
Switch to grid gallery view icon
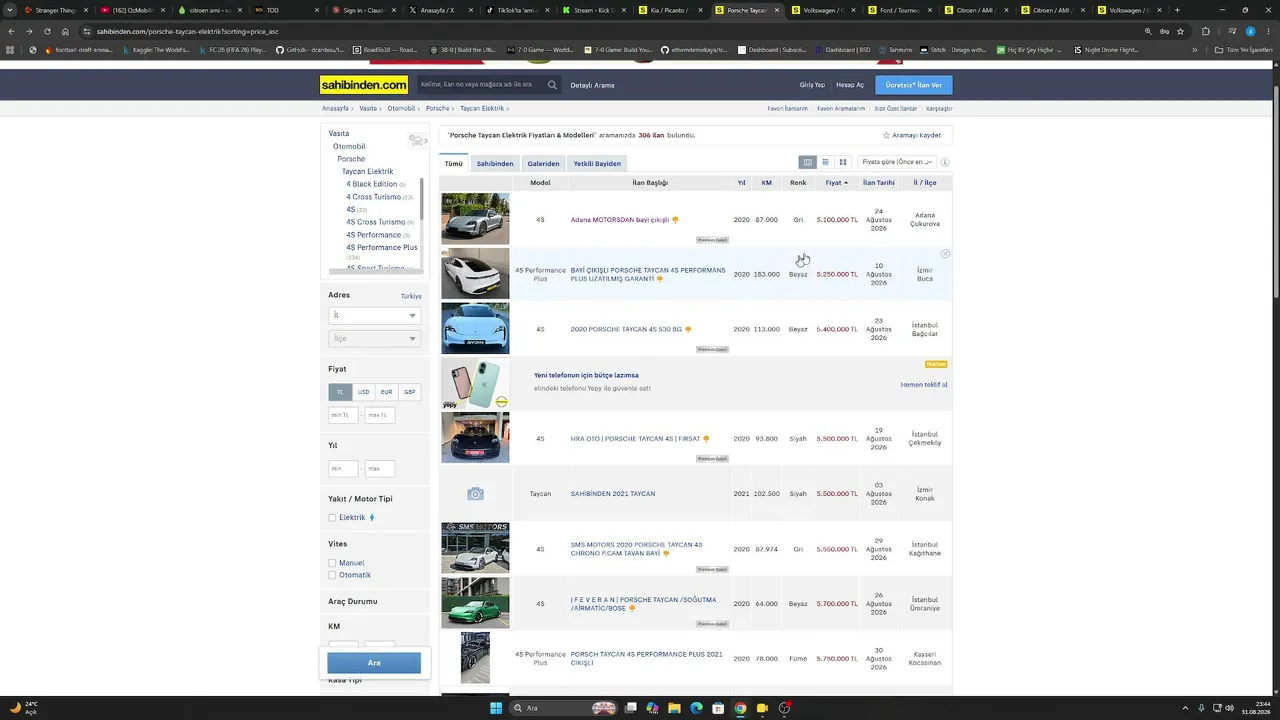pyautogui.click(x=843, y=162)
